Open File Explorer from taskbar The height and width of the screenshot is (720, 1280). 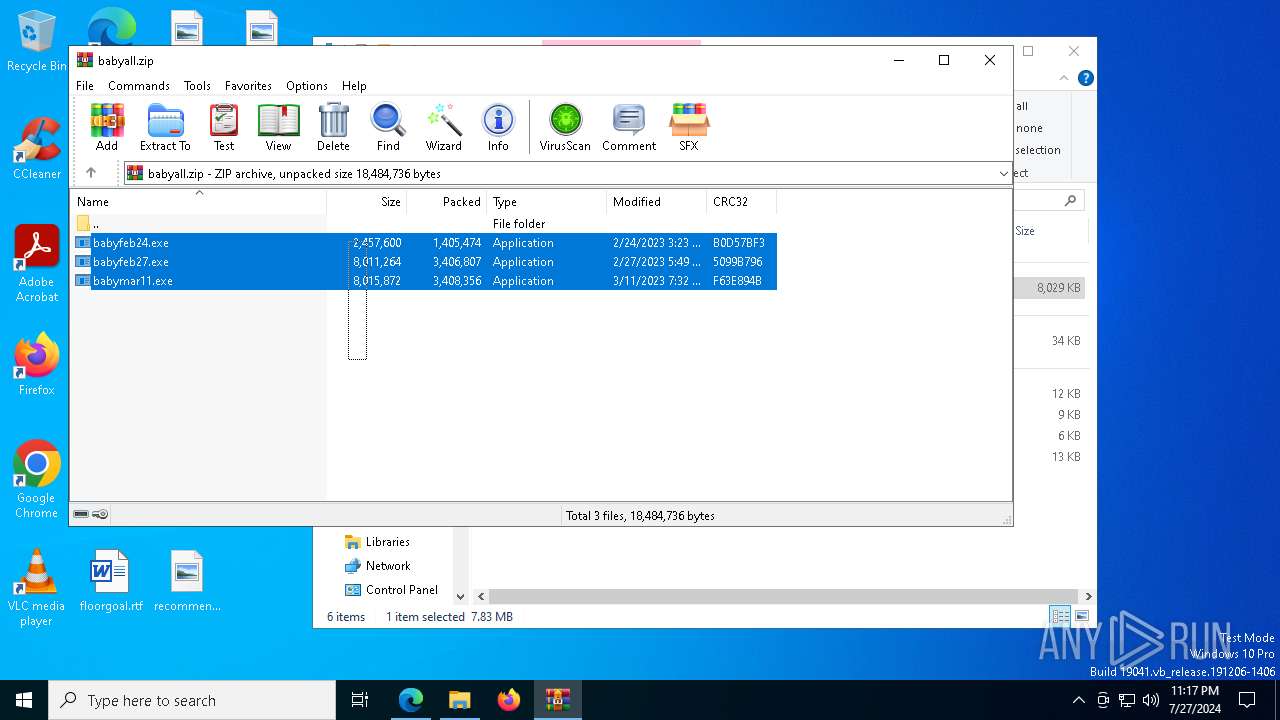click(x=459, y=700)
